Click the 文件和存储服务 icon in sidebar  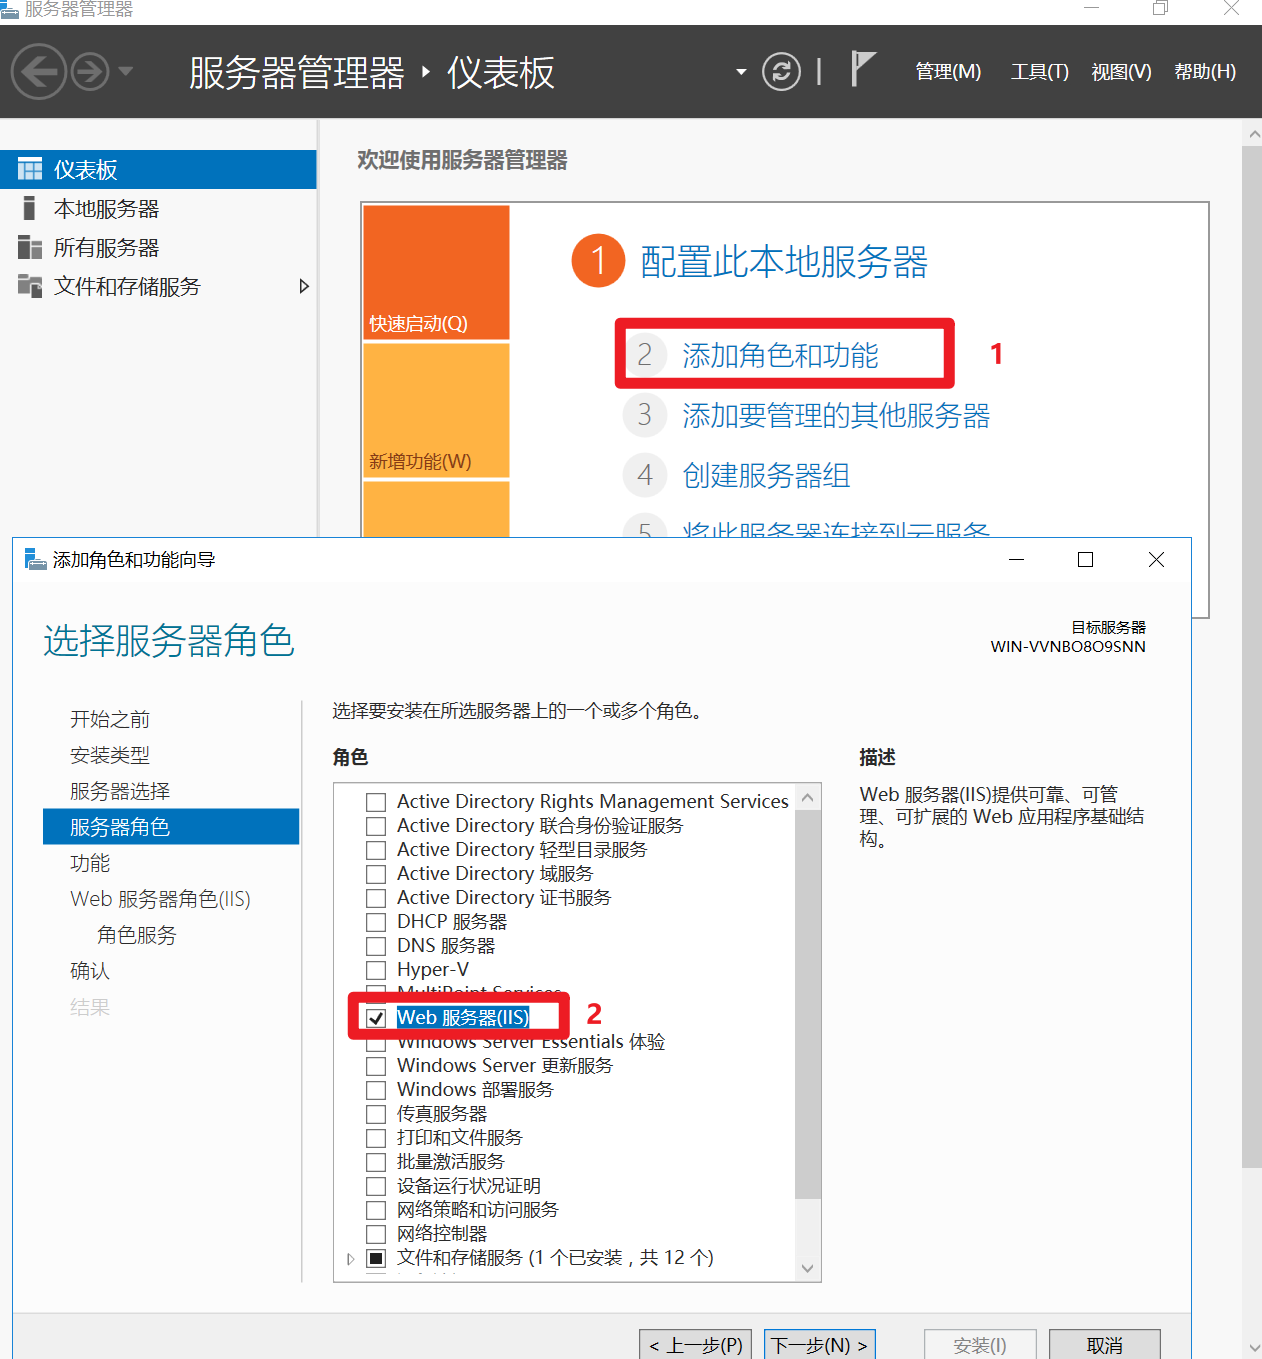pos(29,286)
